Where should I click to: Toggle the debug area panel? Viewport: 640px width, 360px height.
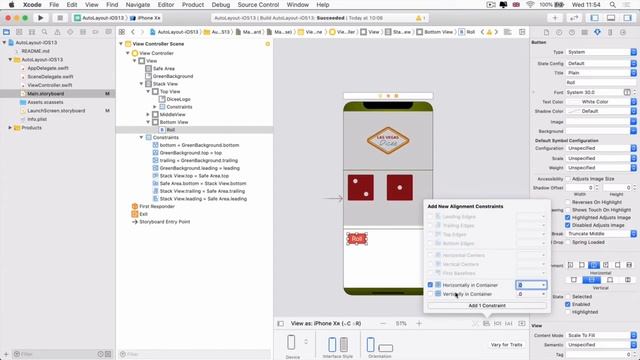click(x=611, y=18)
